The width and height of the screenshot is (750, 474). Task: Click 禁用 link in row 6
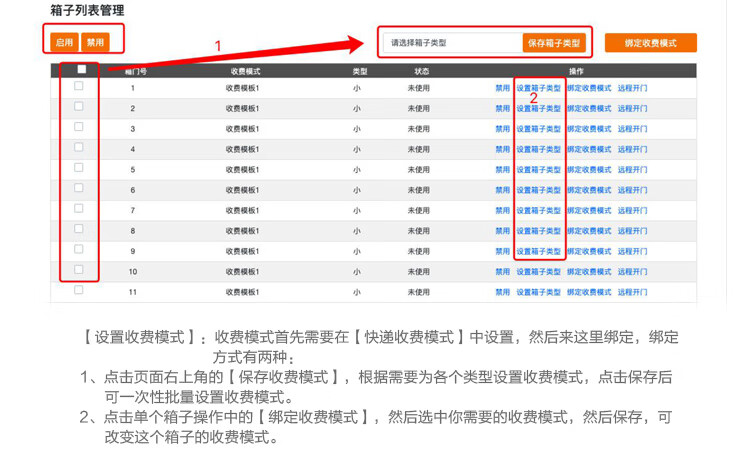(x=502, y=190)
